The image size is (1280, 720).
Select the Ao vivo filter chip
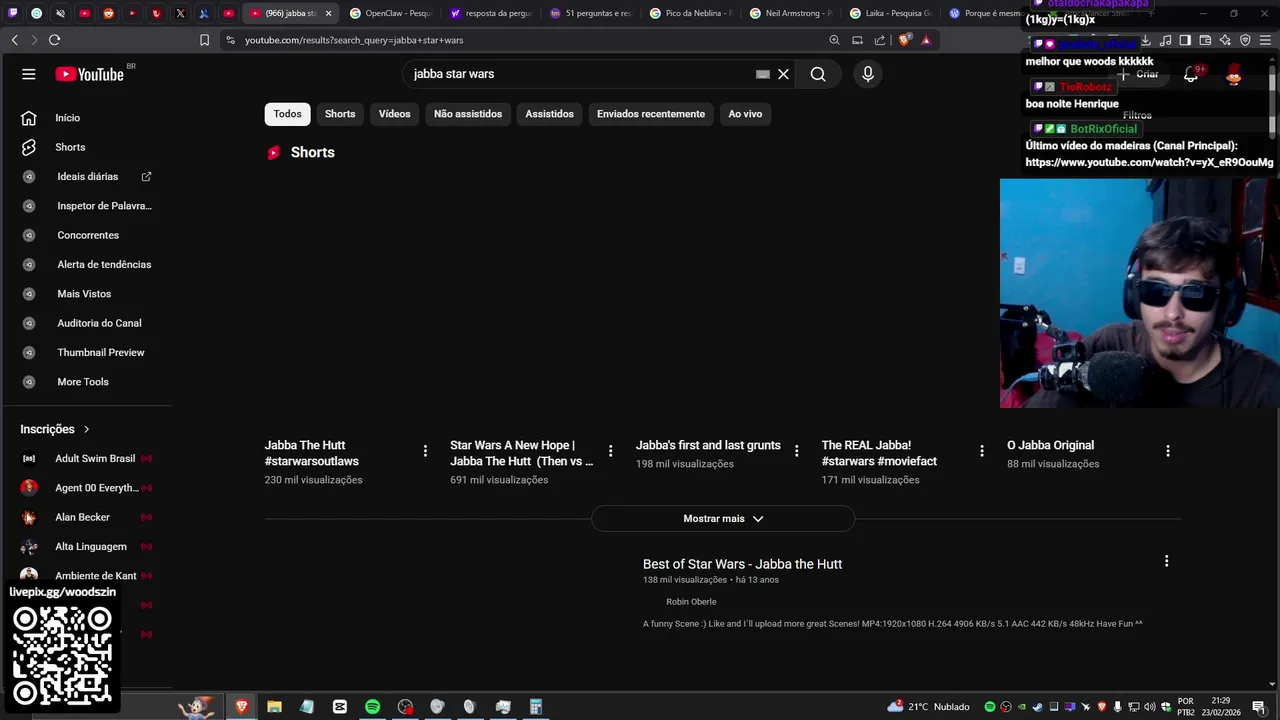tap(745, 114)
